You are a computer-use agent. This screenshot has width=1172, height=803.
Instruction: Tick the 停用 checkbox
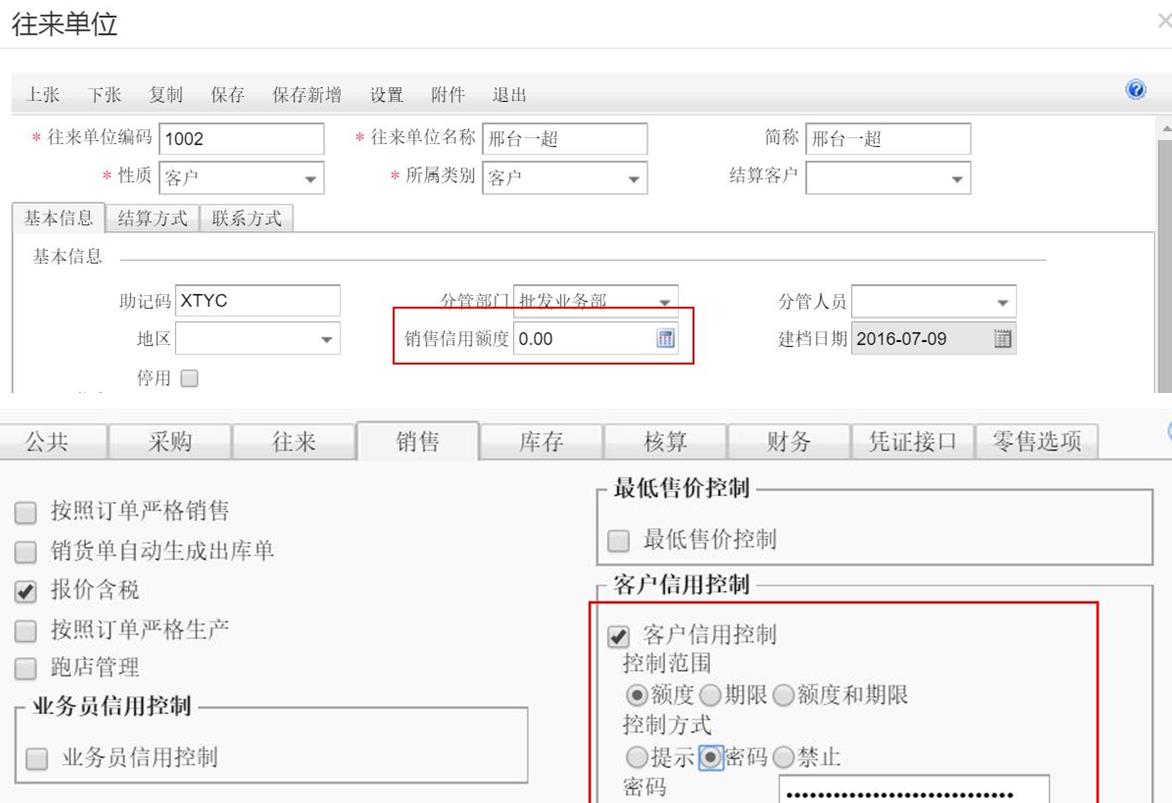189,378
